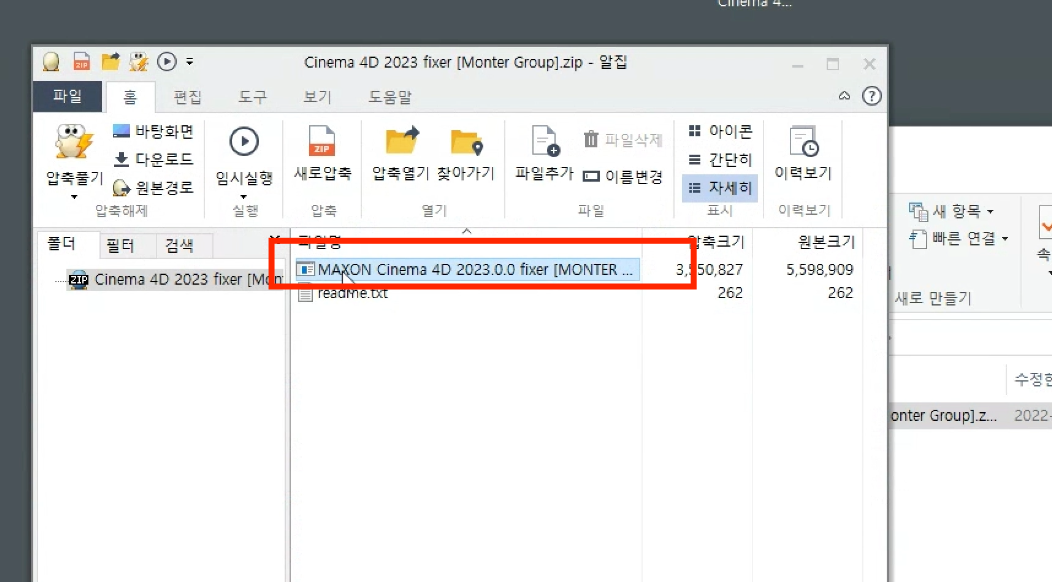Switch to 자세히 detail view
Image resolution: width=1052 pixels, height=582 pixels.
point(721,187)
